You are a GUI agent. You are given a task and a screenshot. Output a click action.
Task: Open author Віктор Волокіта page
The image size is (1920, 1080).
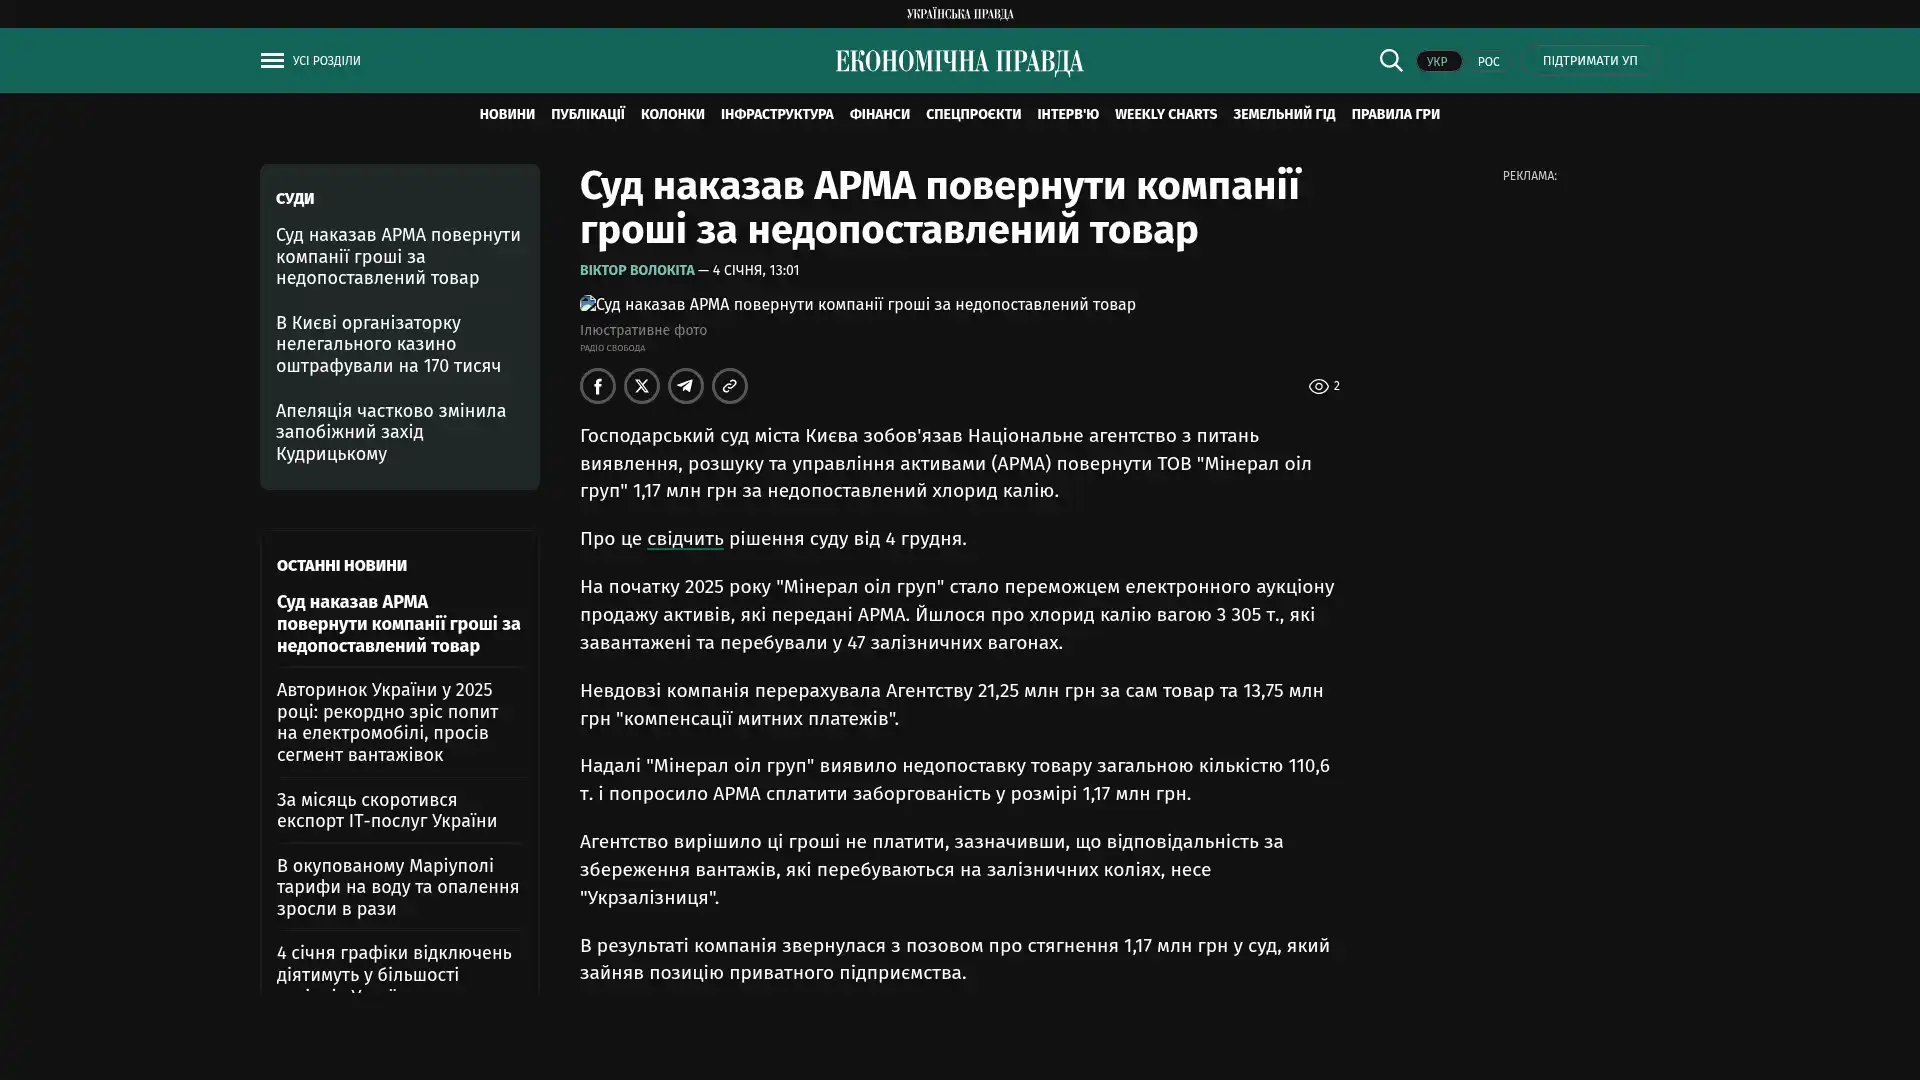coord(637,270)
